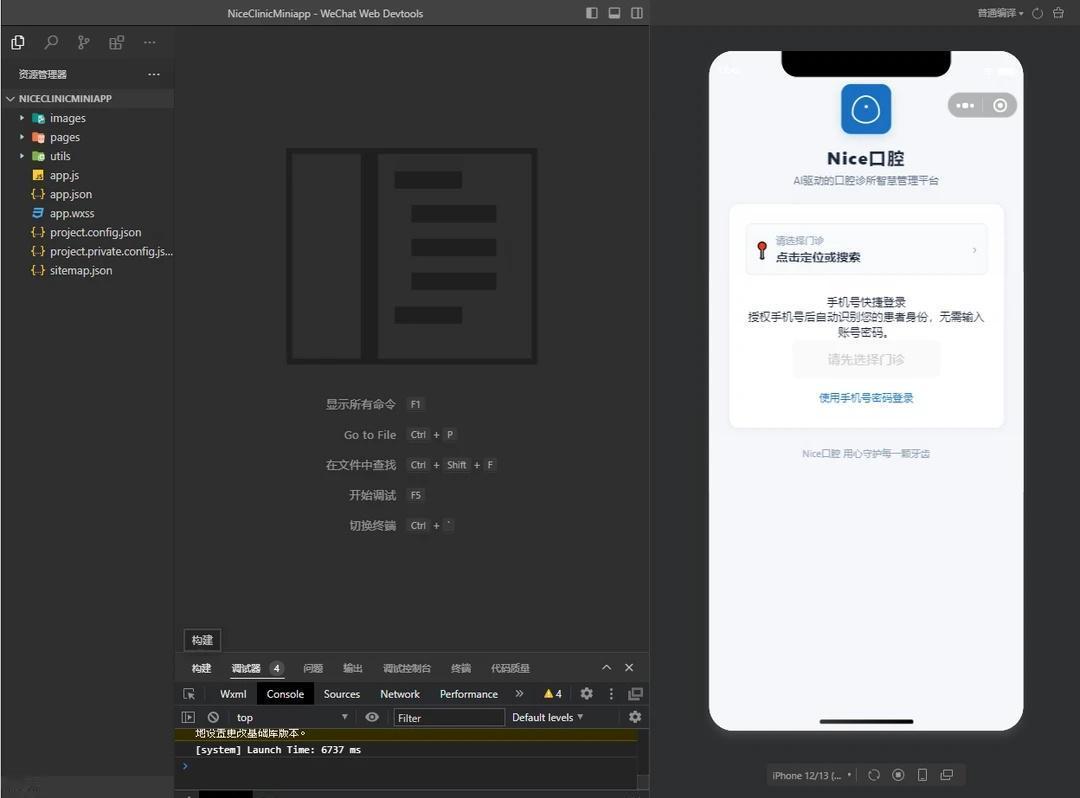Open the Default levels dropdown
This screenshot has width=1080, height=798.
(548, 717)
